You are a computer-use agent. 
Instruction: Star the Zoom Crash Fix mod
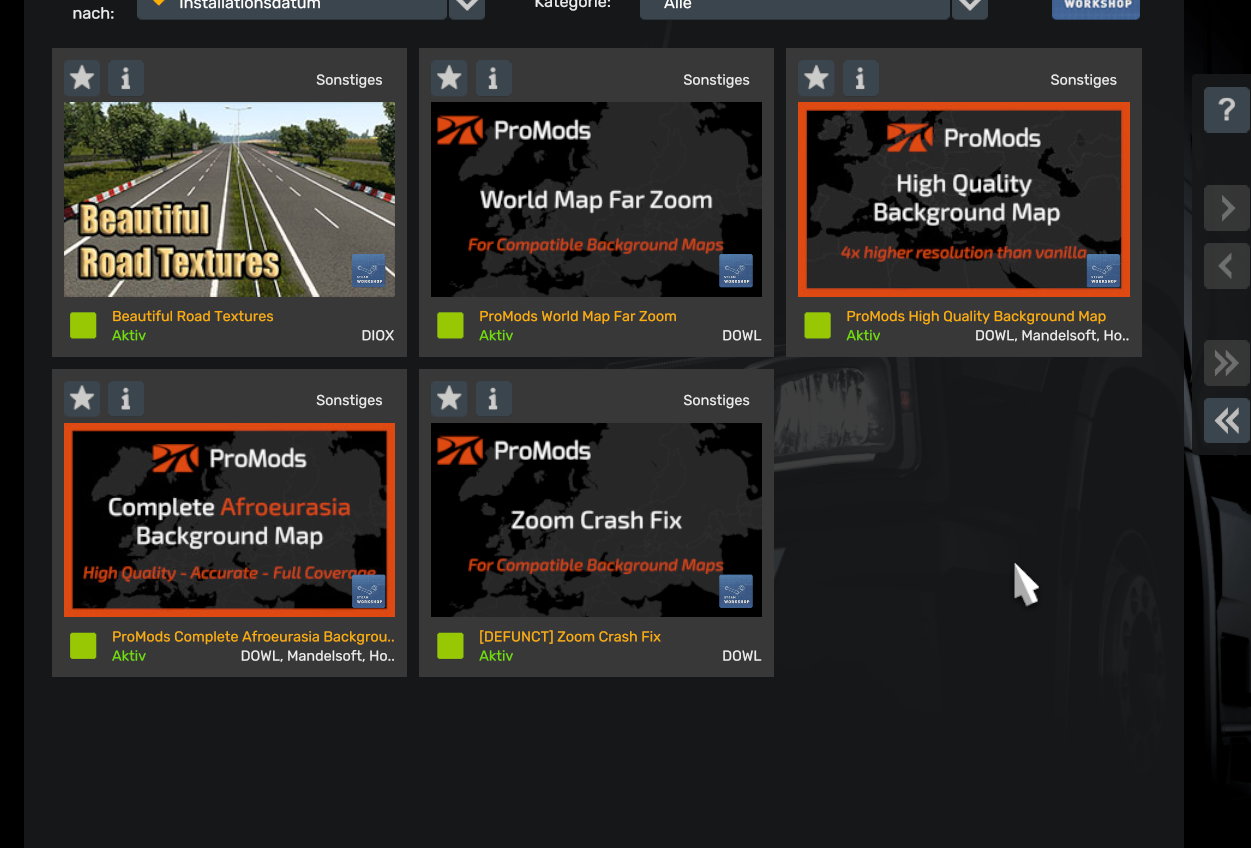point(448,398)
